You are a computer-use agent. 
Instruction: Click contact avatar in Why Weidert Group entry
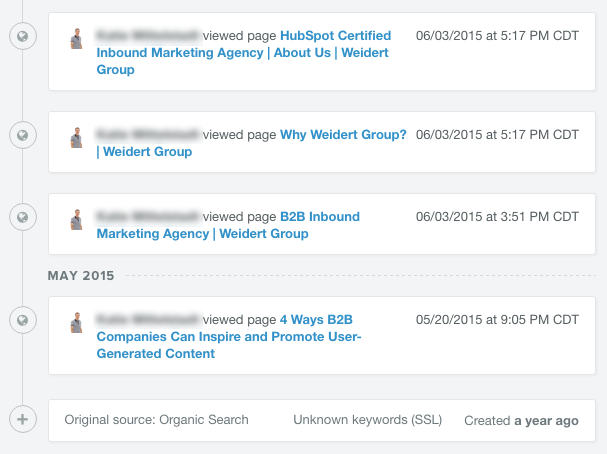tap(77, 136)
